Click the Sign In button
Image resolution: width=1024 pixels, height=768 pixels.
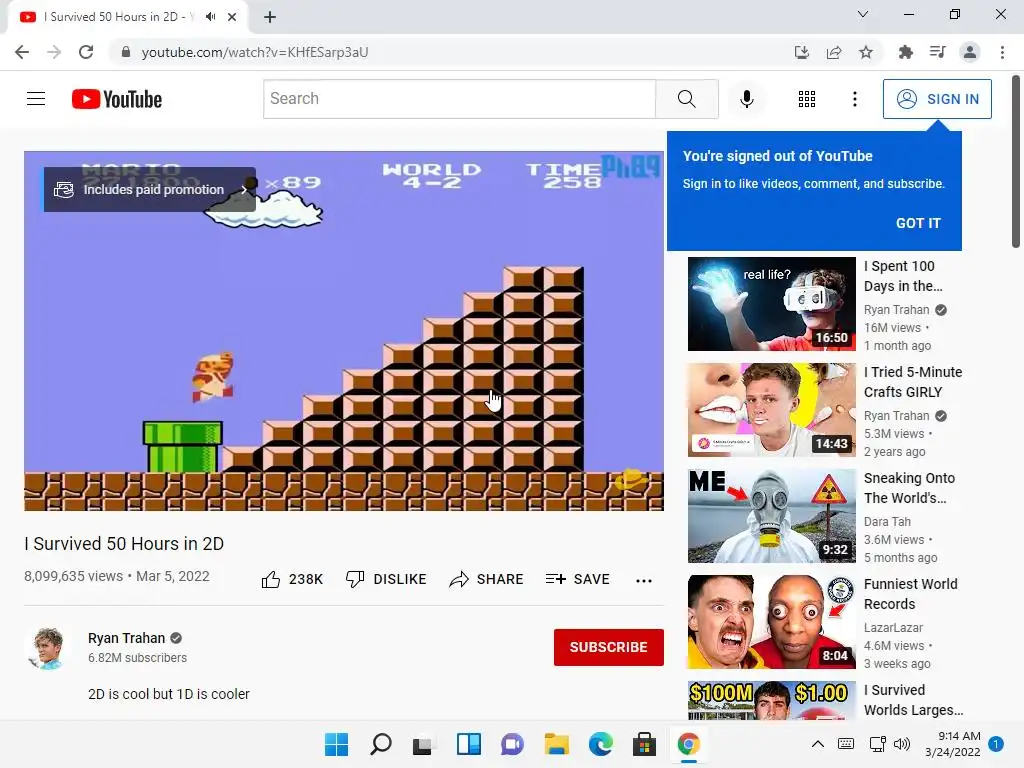coord(937,99)
